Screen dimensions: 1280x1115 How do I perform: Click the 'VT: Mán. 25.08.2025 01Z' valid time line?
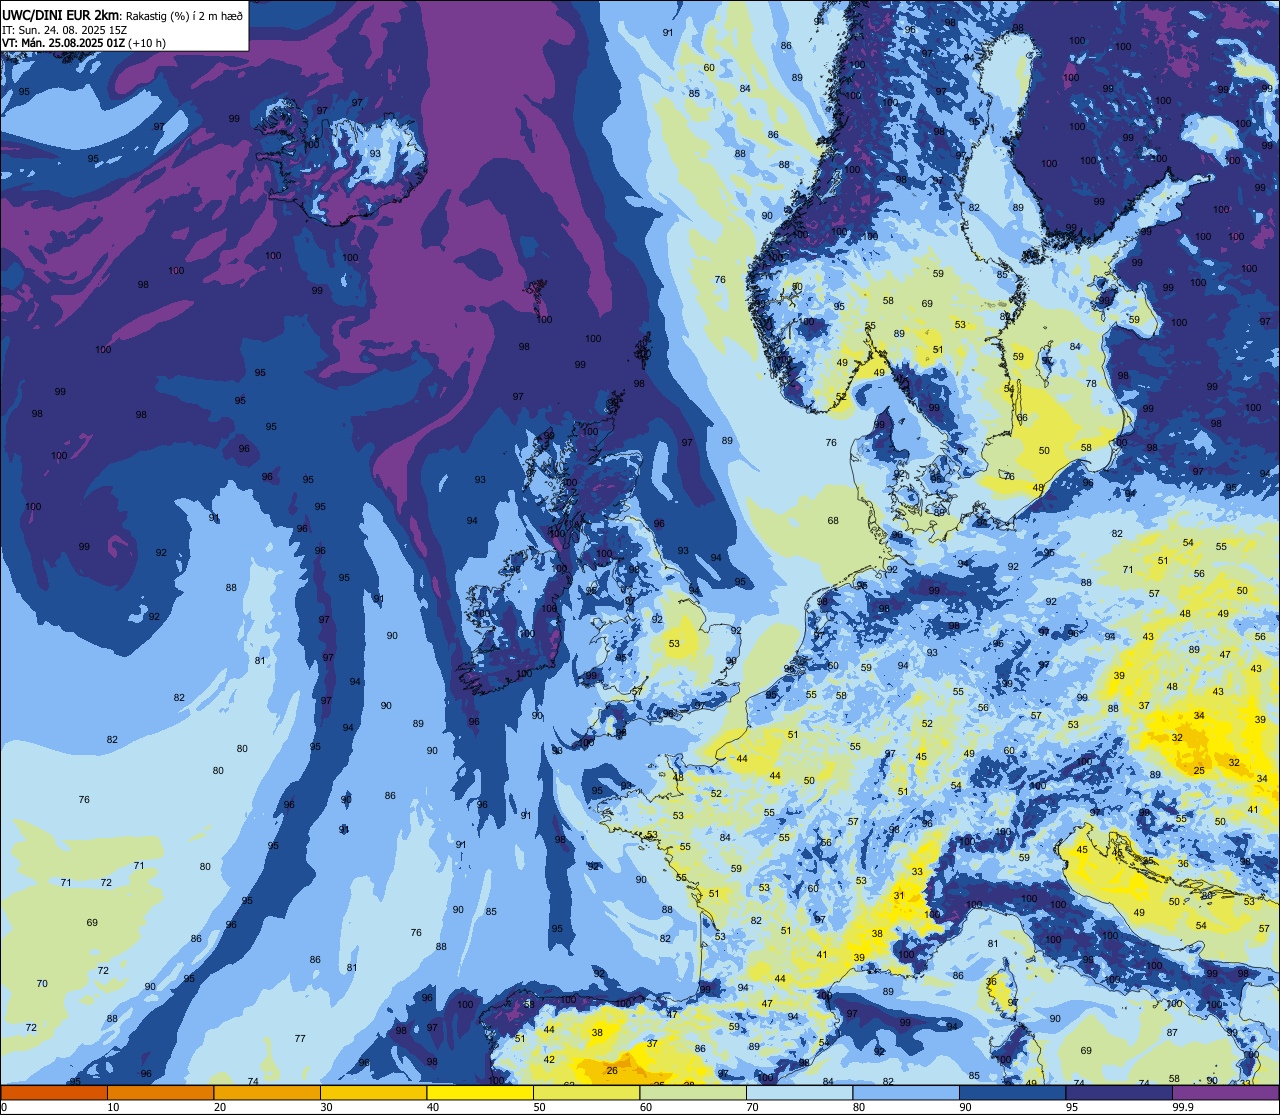point(64,43)
